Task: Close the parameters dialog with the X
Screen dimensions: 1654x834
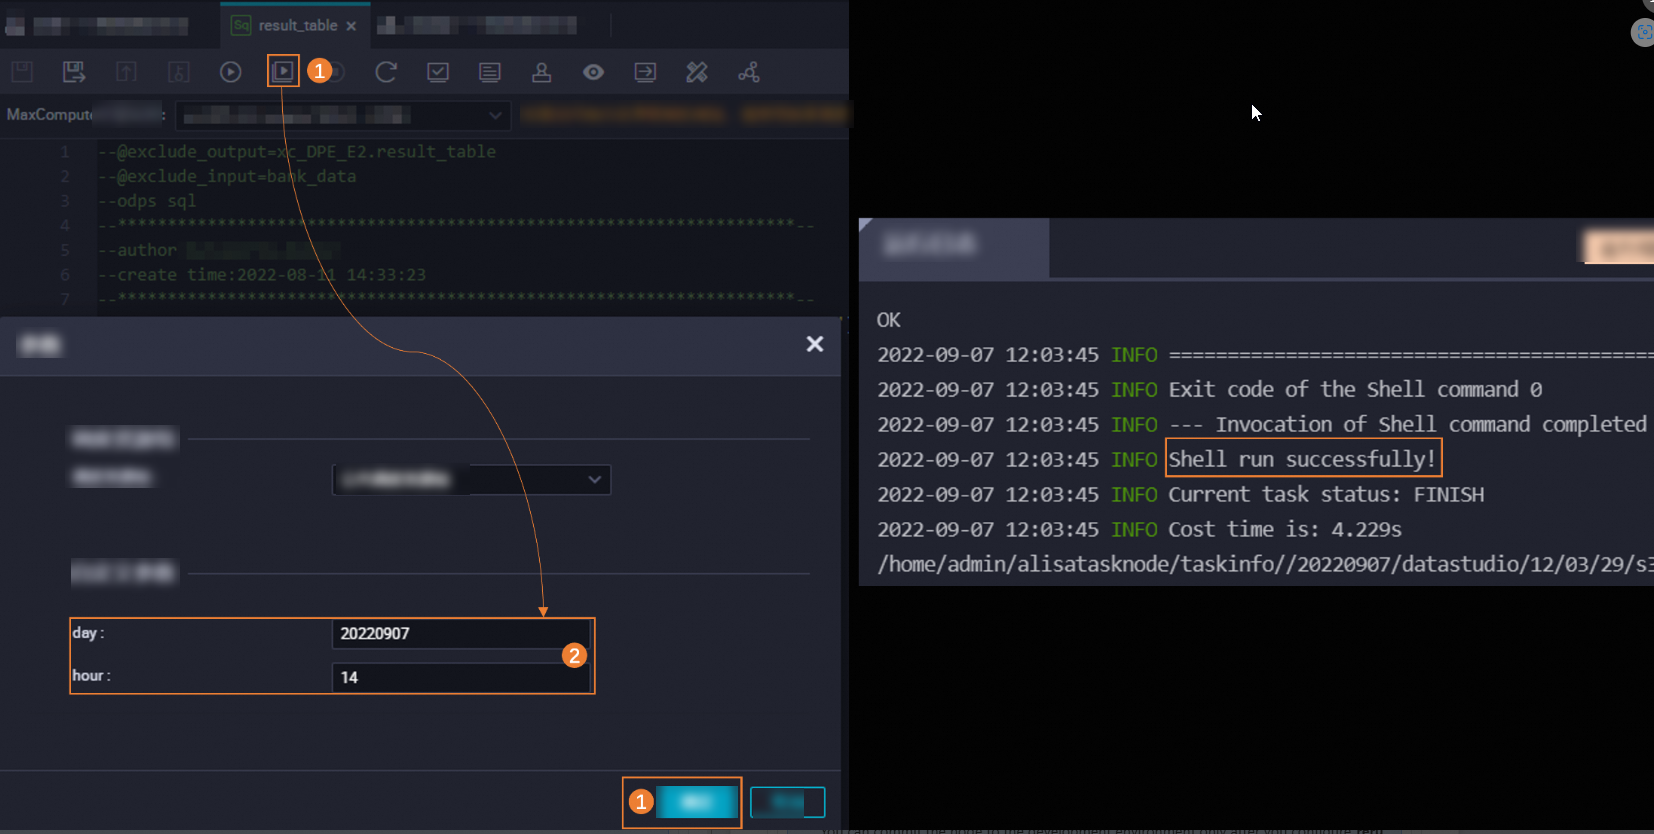Action: (x=815, y=344)
